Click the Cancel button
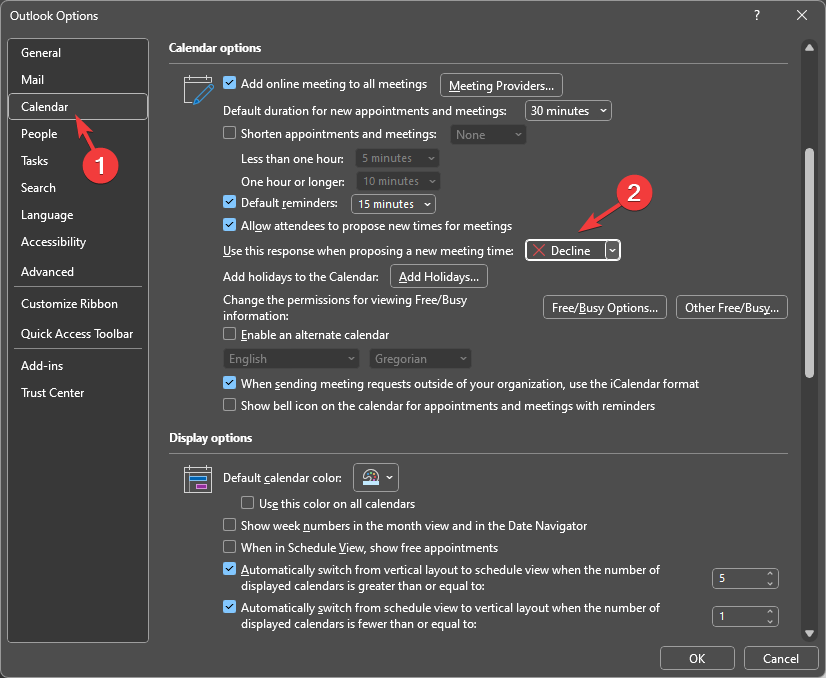The height and width of the screenshot is (678, 826). click(781, 659)
